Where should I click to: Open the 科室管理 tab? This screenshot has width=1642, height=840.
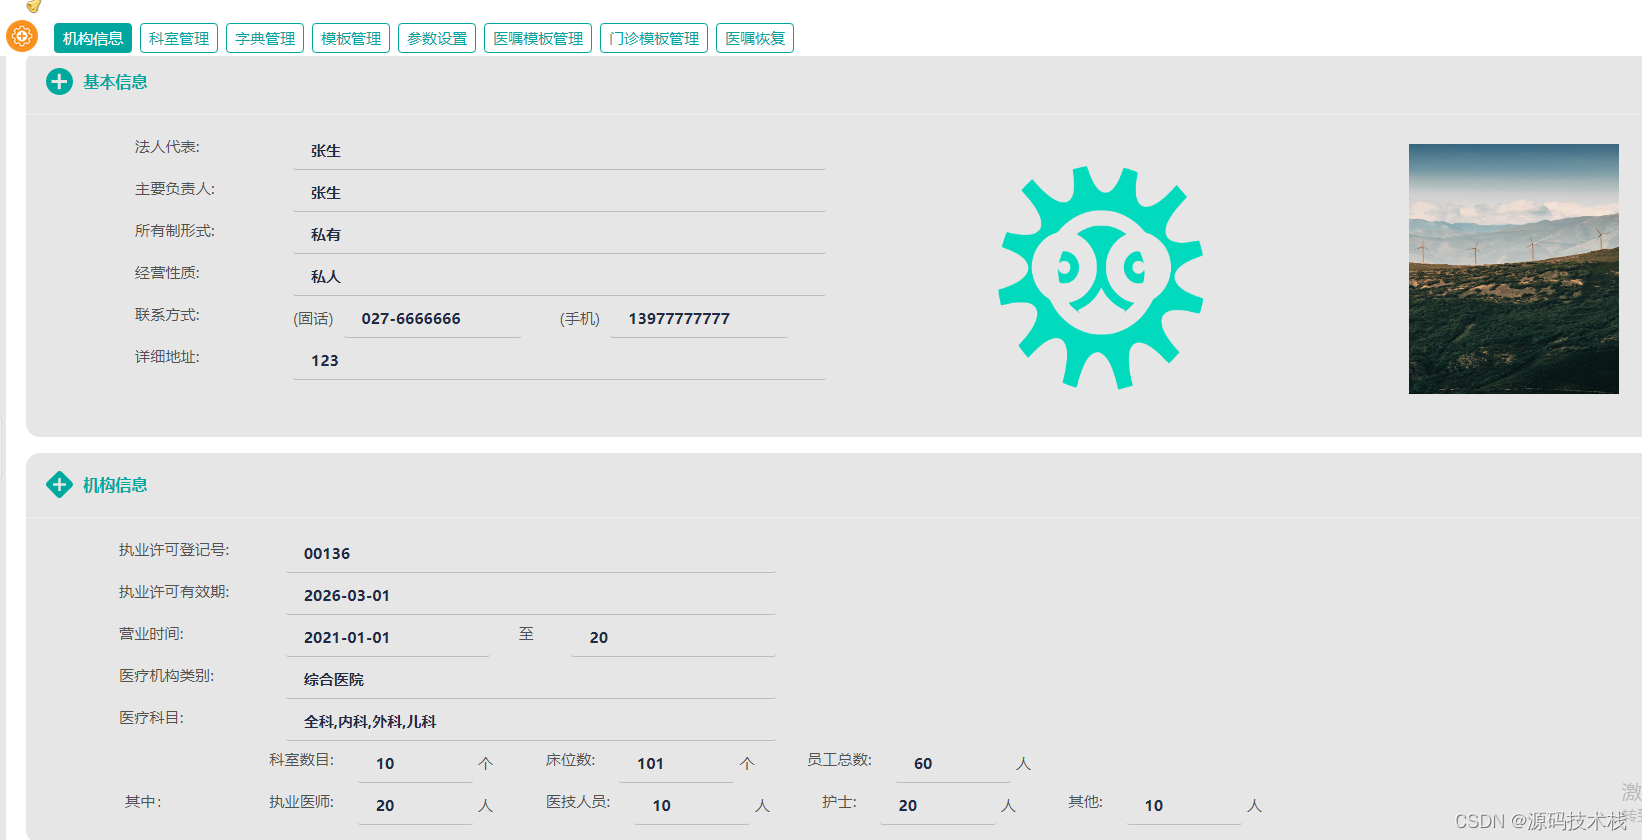179,38
